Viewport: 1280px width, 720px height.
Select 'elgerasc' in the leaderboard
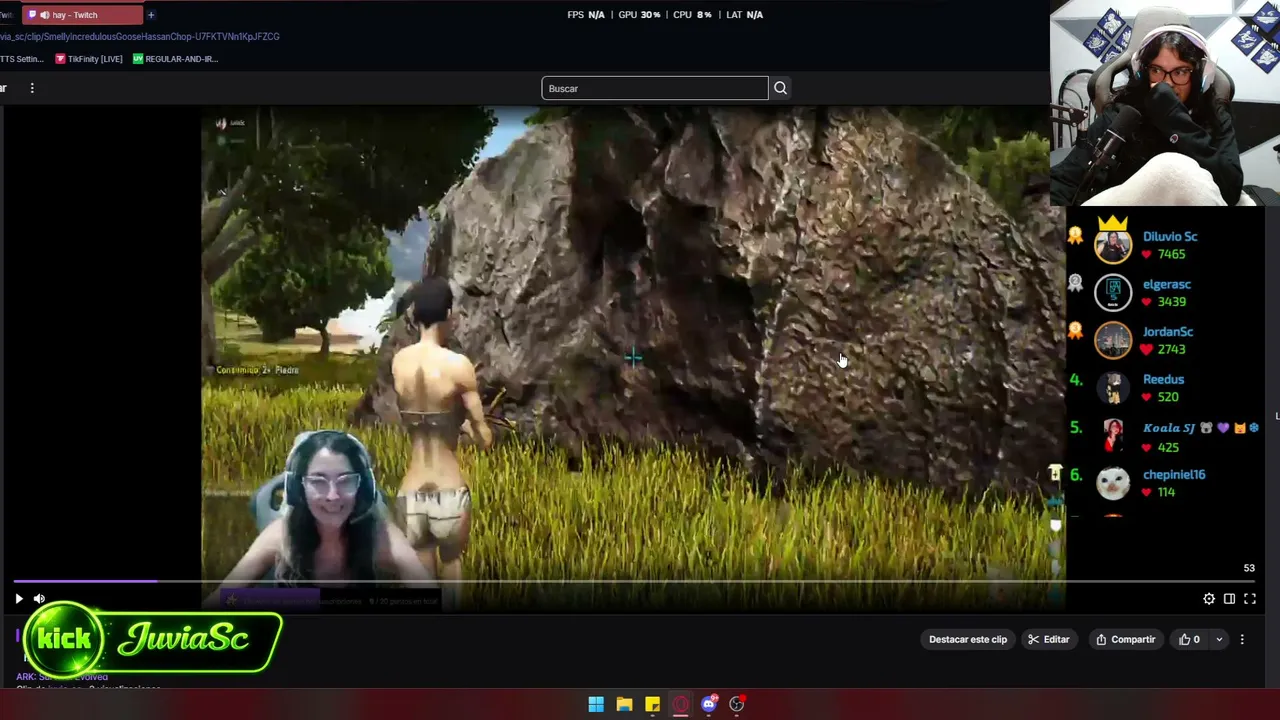[x=1167, y=285]
